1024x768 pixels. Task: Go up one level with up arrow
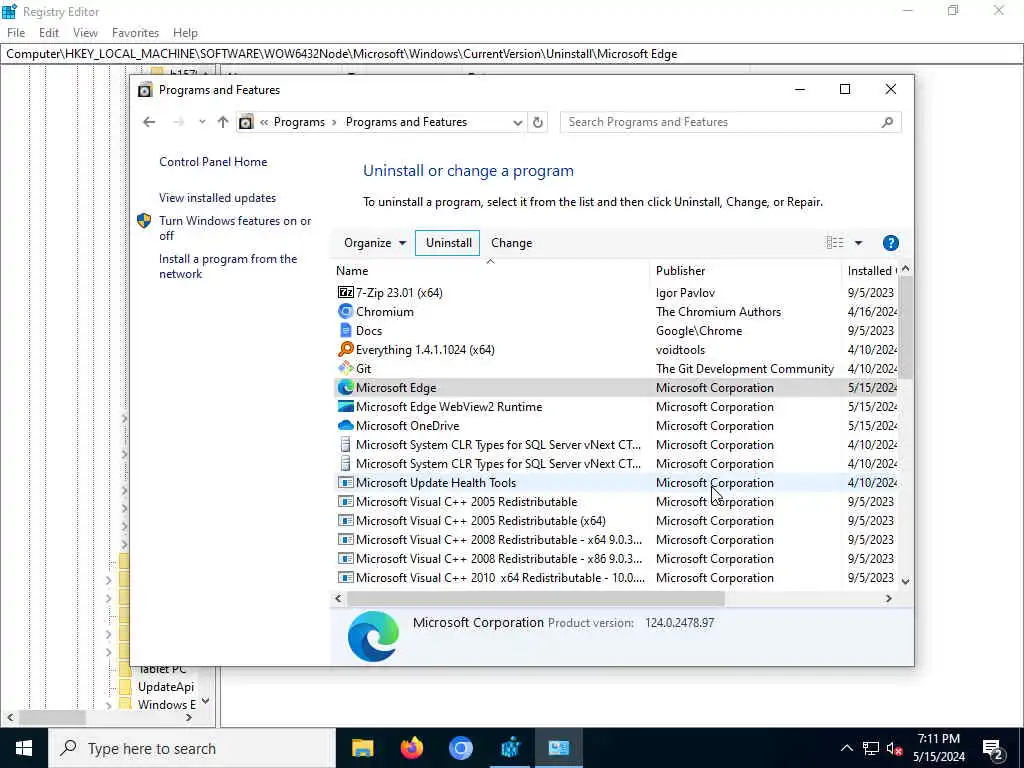tap(223, 122)
